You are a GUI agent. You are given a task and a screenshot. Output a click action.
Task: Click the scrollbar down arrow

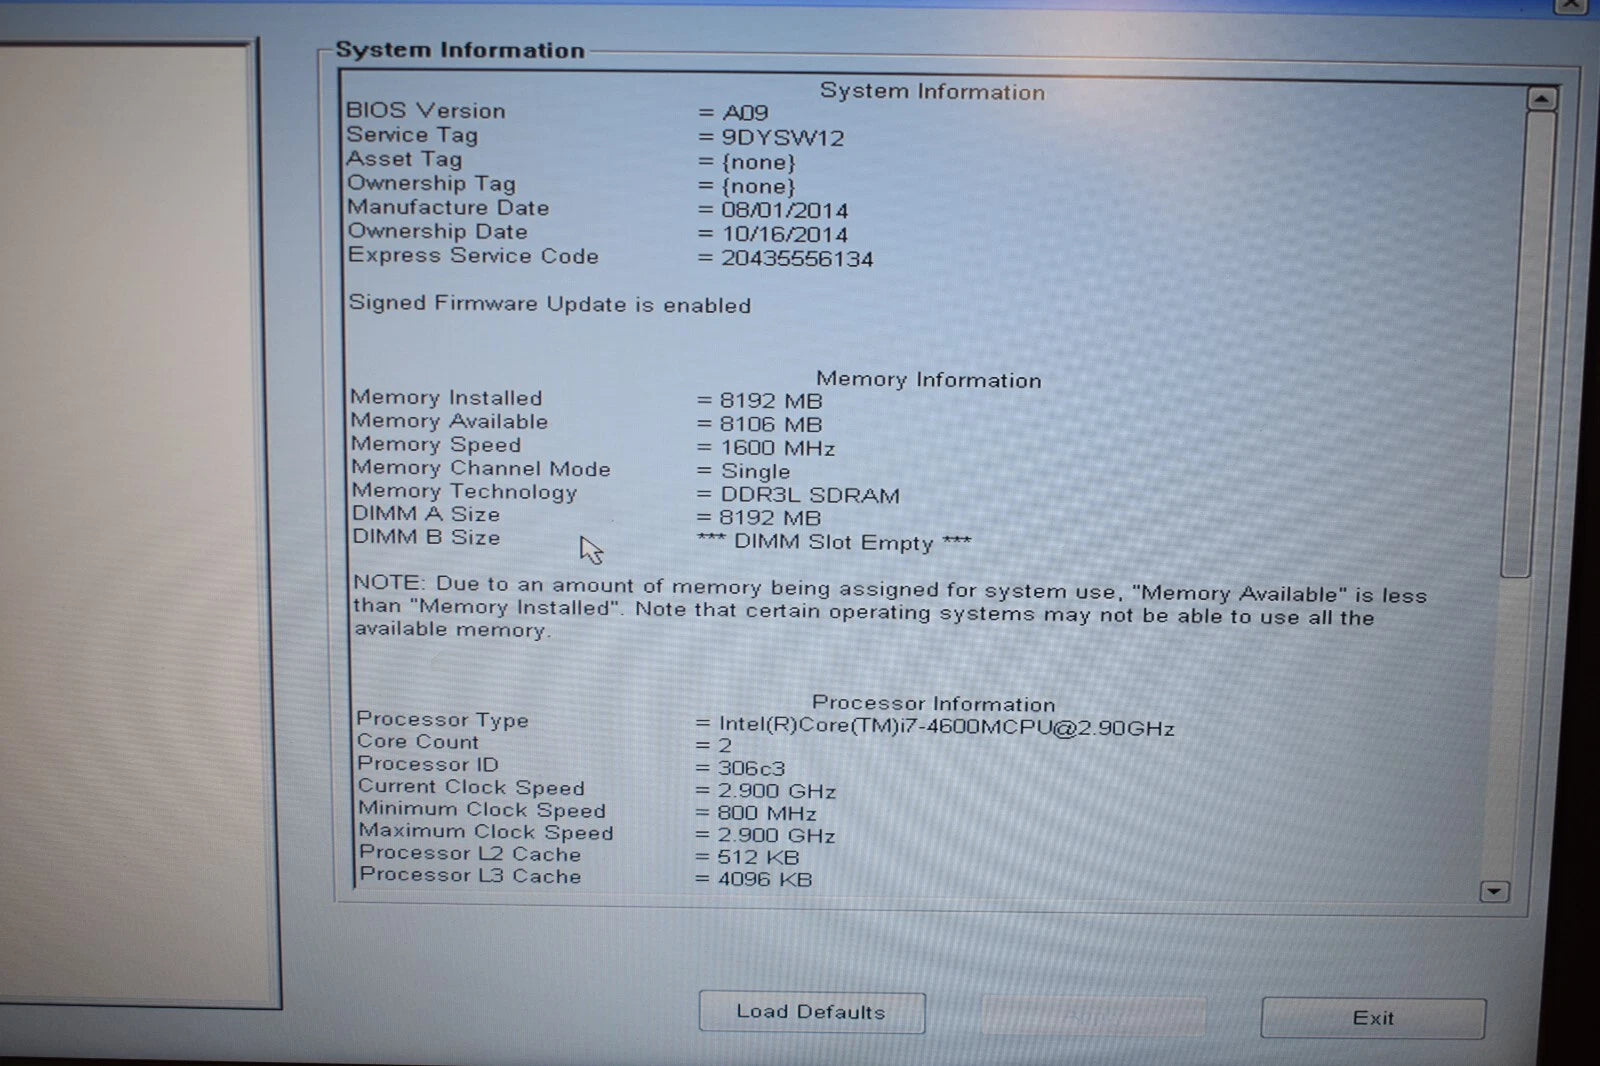1494,891
